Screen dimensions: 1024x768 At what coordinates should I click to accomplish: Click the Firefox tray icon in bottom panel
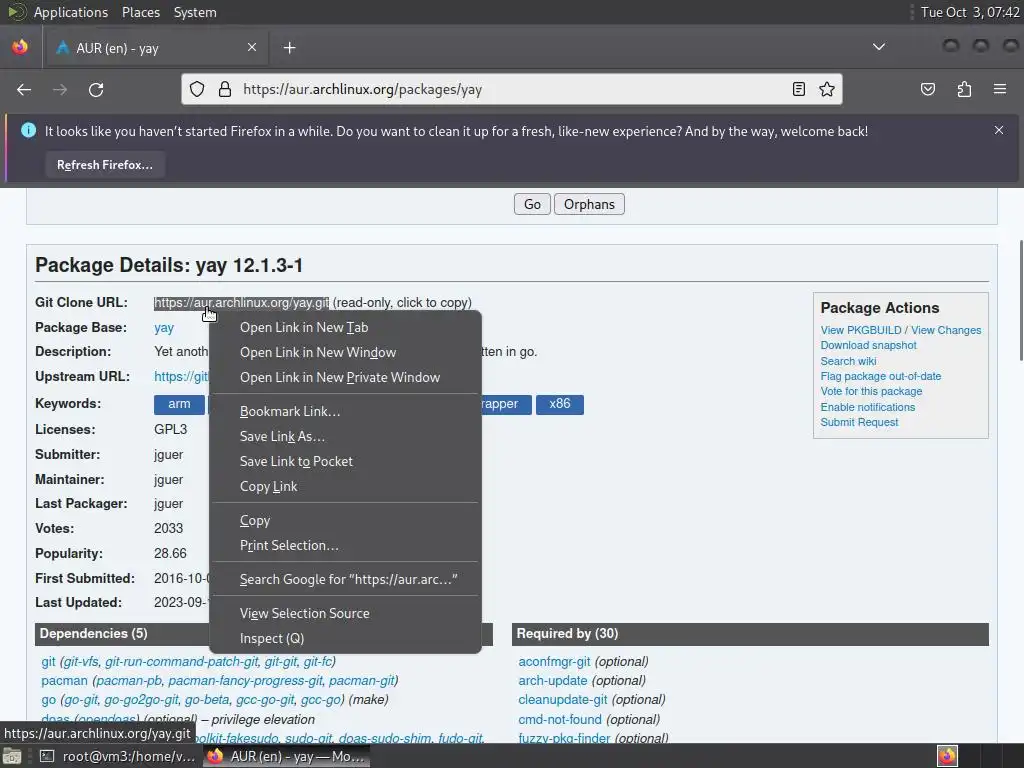click(947, 756)
